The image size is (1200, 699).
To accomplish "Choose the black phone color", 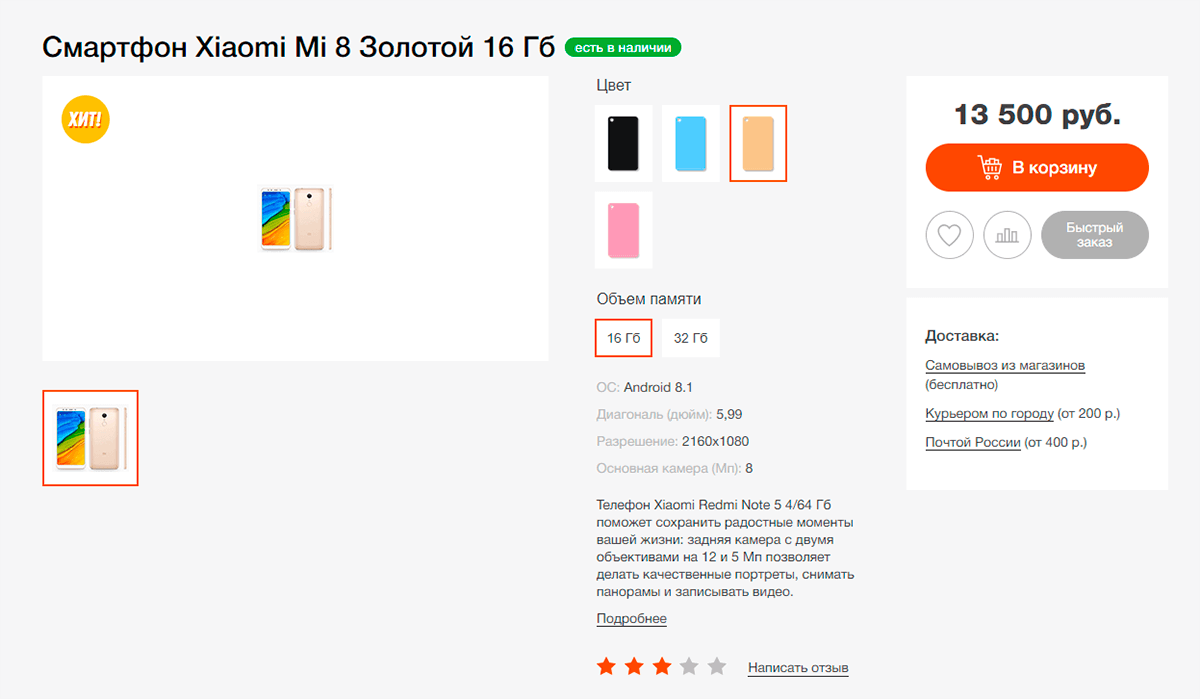I will (623, 144).
